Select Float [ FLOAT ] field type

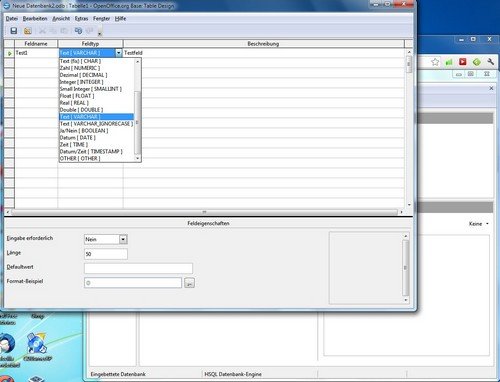97,96
